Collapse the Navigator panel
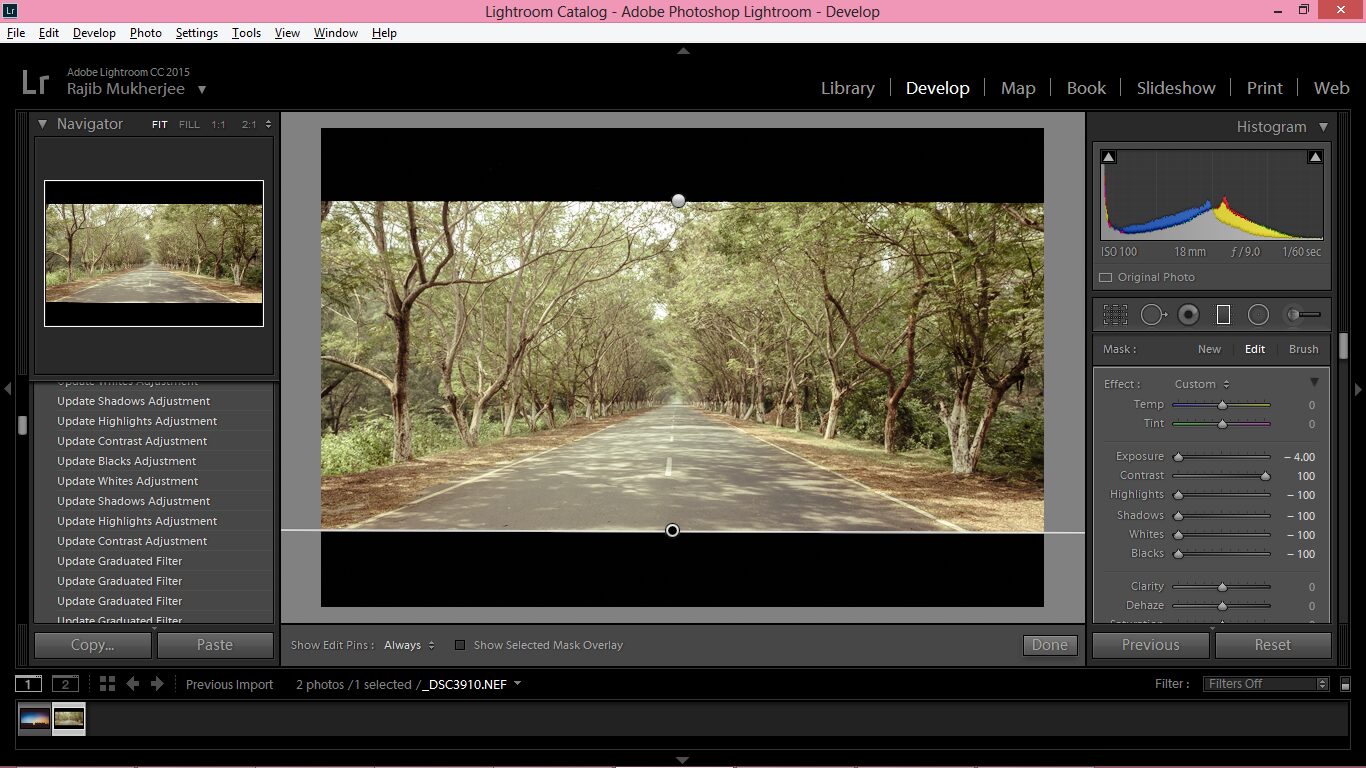 pos(43,124)
